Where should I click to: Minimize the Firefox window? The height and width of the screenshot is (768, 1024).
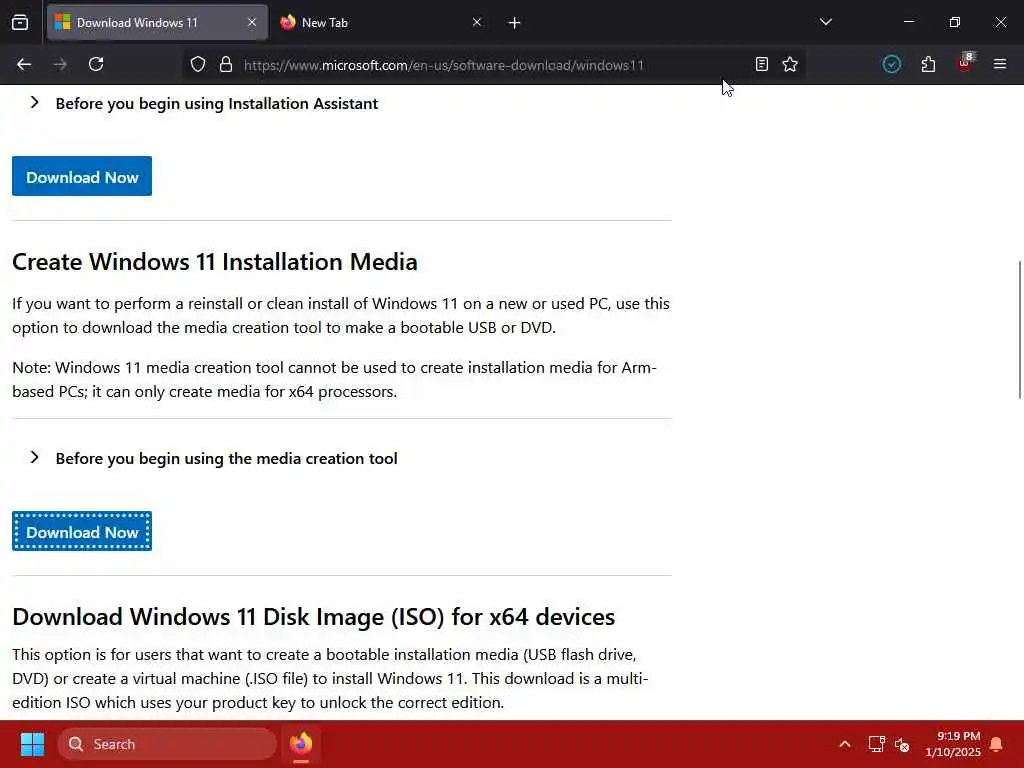click(x=908, y=22)
